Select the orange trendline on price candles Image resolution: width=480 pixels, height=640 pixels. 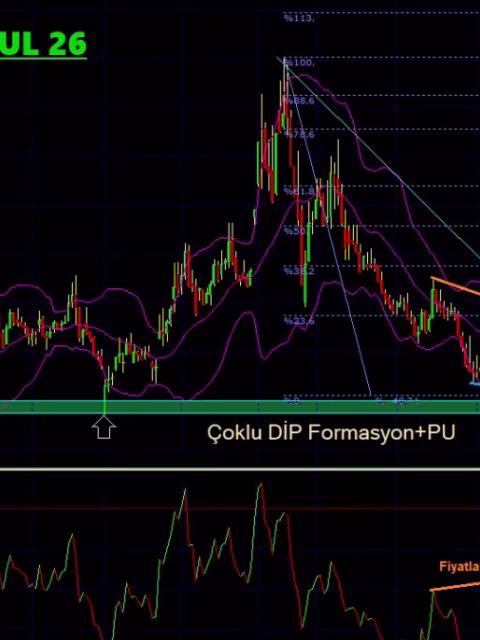point(455,286)
